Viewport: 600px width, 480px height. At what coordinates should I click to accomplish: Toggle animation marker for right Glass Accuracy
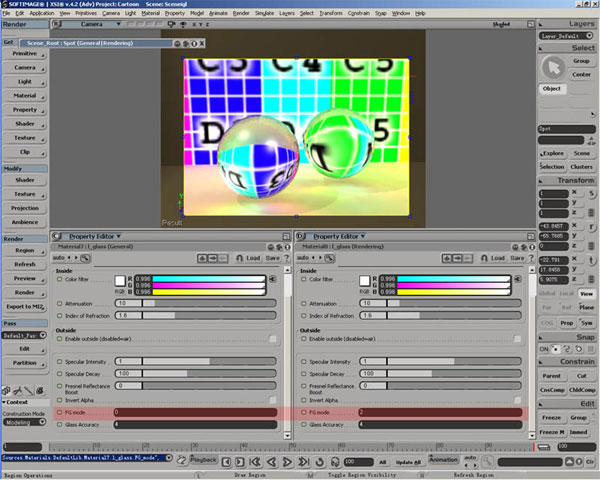(x=304, y=424)
